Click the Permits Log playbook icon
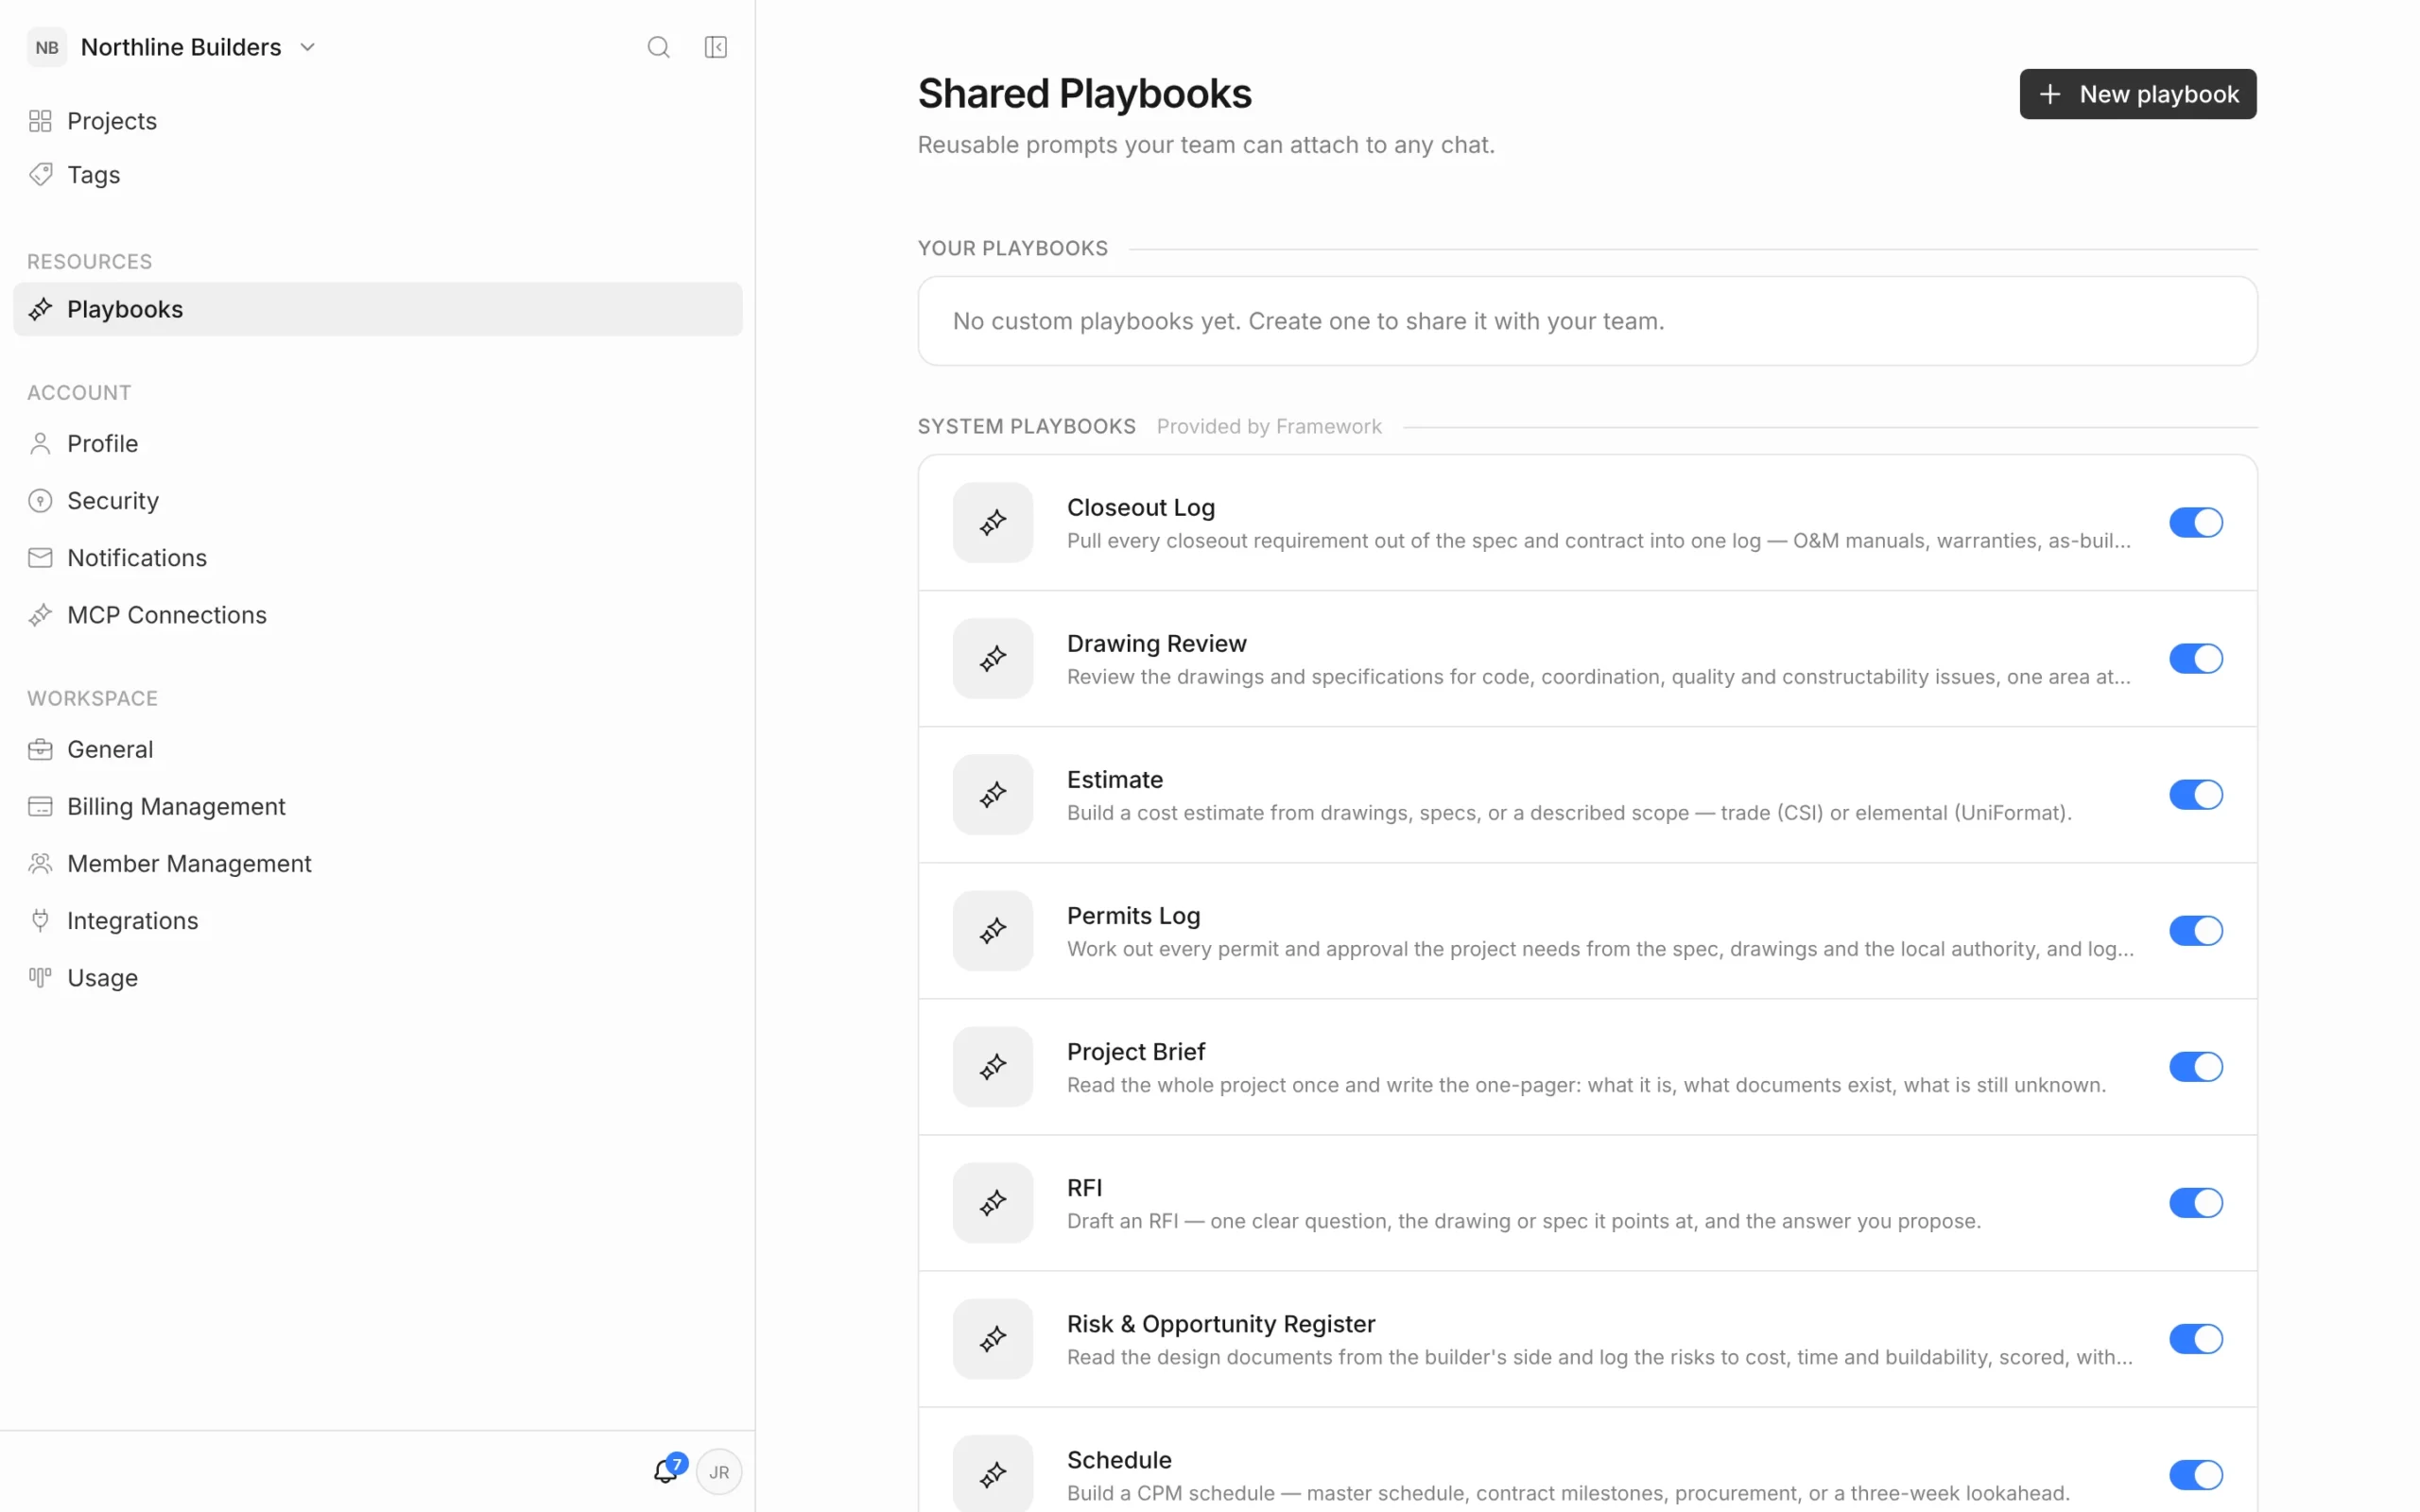 coord(993,930)
